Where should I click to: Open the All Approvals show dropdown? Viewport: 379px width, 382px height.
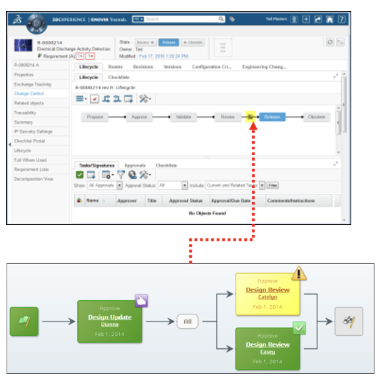(105, 185)
